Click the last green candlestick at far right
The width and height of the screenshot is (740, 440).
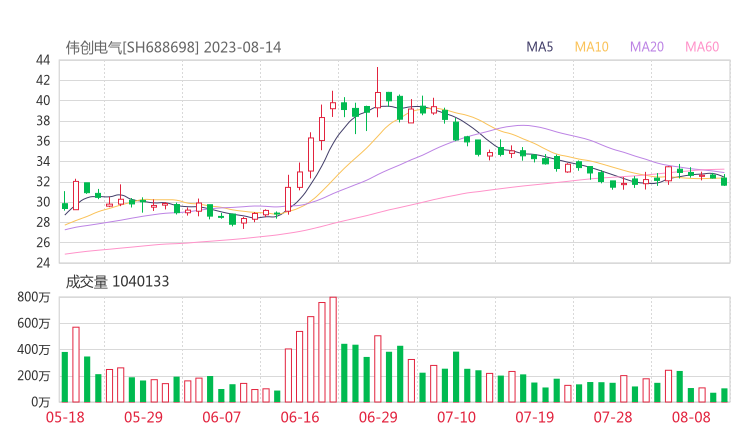(x=724, y=181)
